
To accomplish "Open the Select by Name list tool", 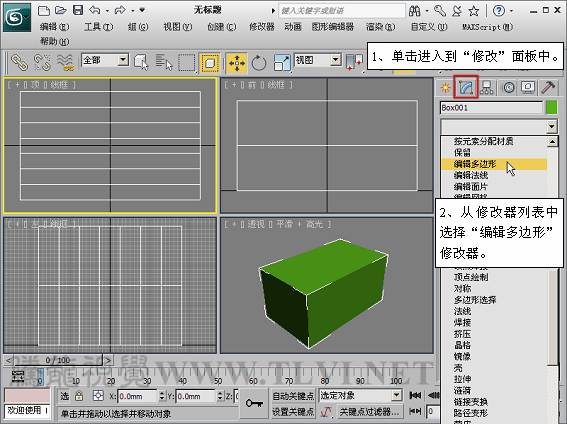I will pos(164,62).
